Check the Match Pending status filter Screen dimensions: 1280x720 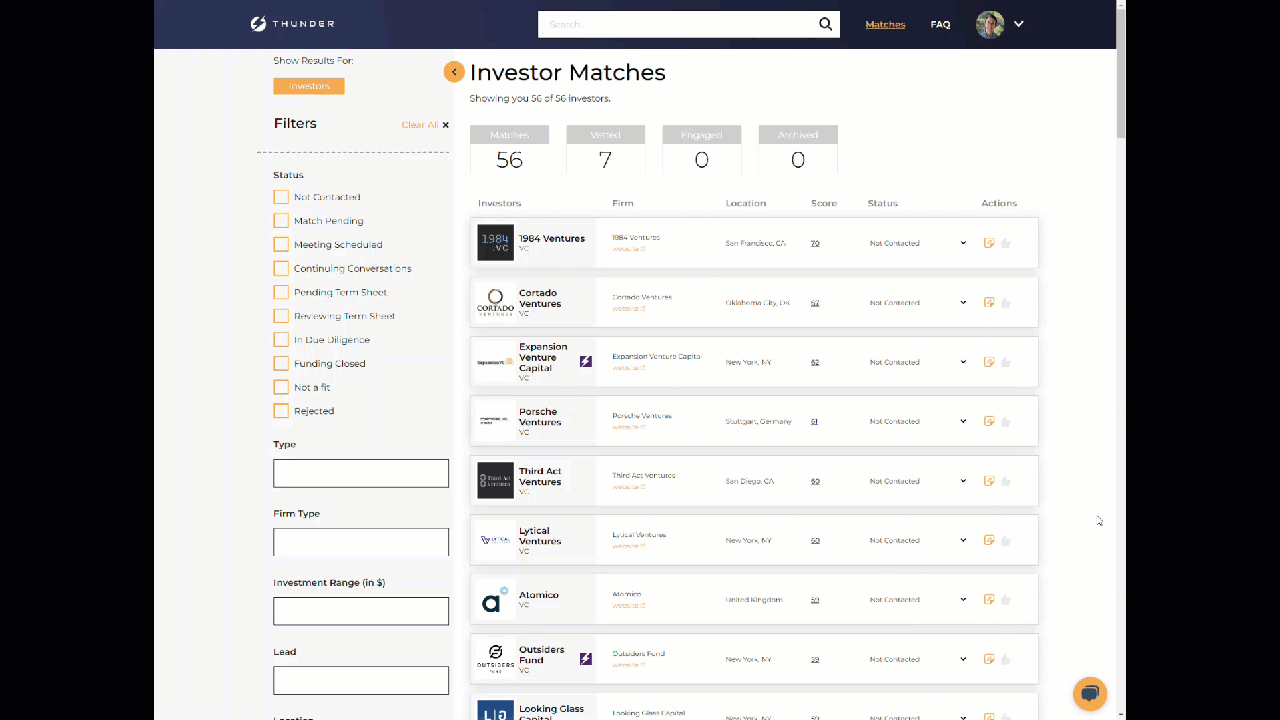pos(281,221)
